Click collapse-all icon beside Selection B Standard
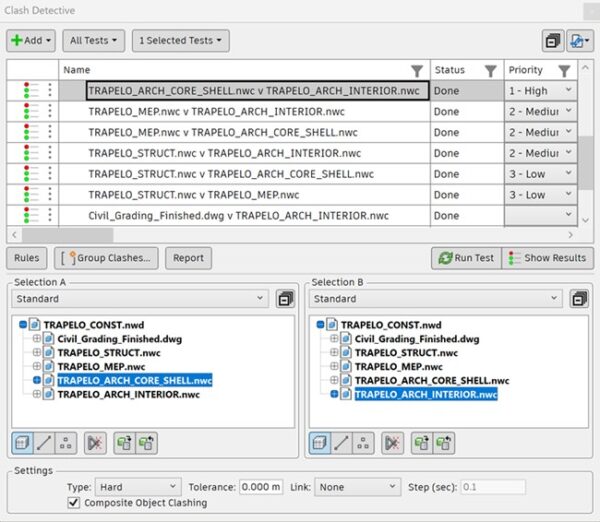The width and height of the screenshot is (600, 522). click(x=579, y=299)
